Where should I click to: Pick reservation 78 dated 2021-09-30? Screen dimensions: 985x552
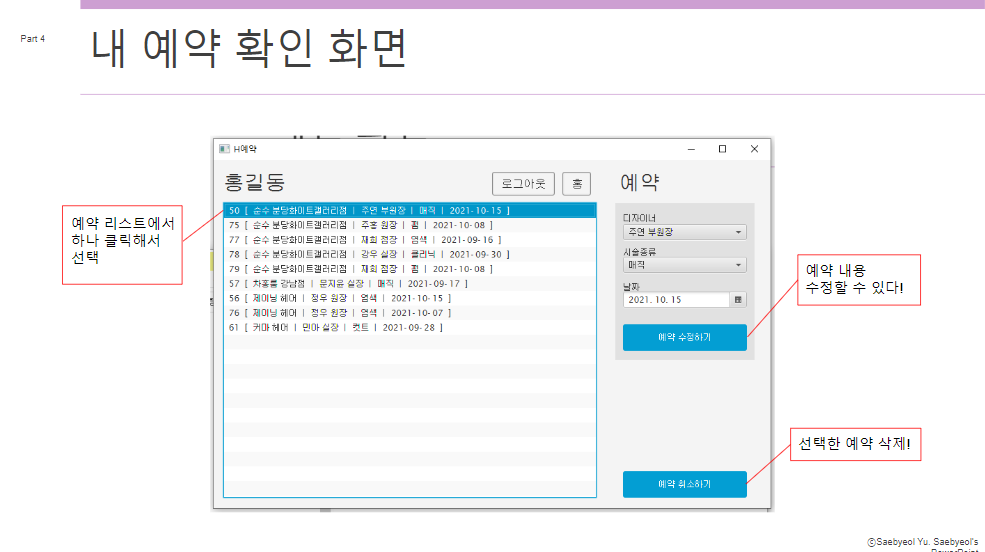(368, 254)
